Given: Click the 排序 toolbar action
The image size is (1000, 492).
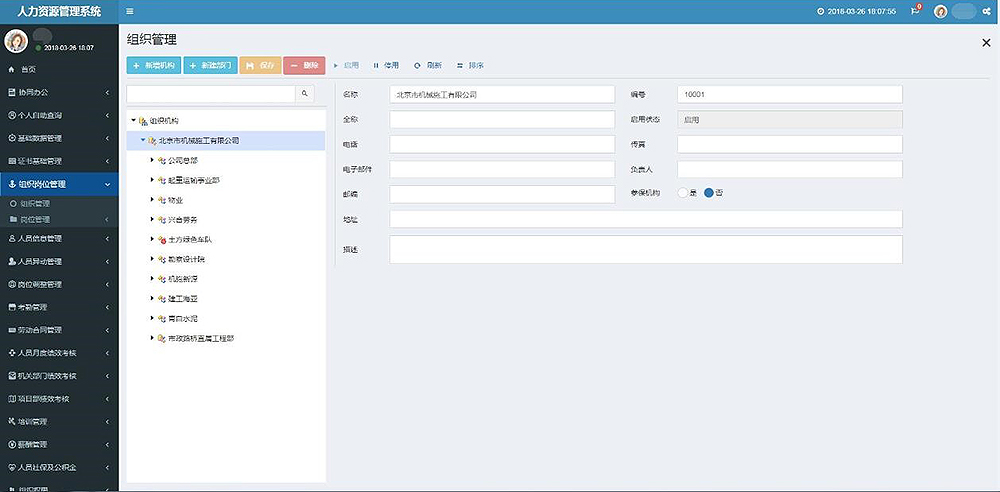Looking at the screenshot, I should pyautogui.click(x=470, y=65).
